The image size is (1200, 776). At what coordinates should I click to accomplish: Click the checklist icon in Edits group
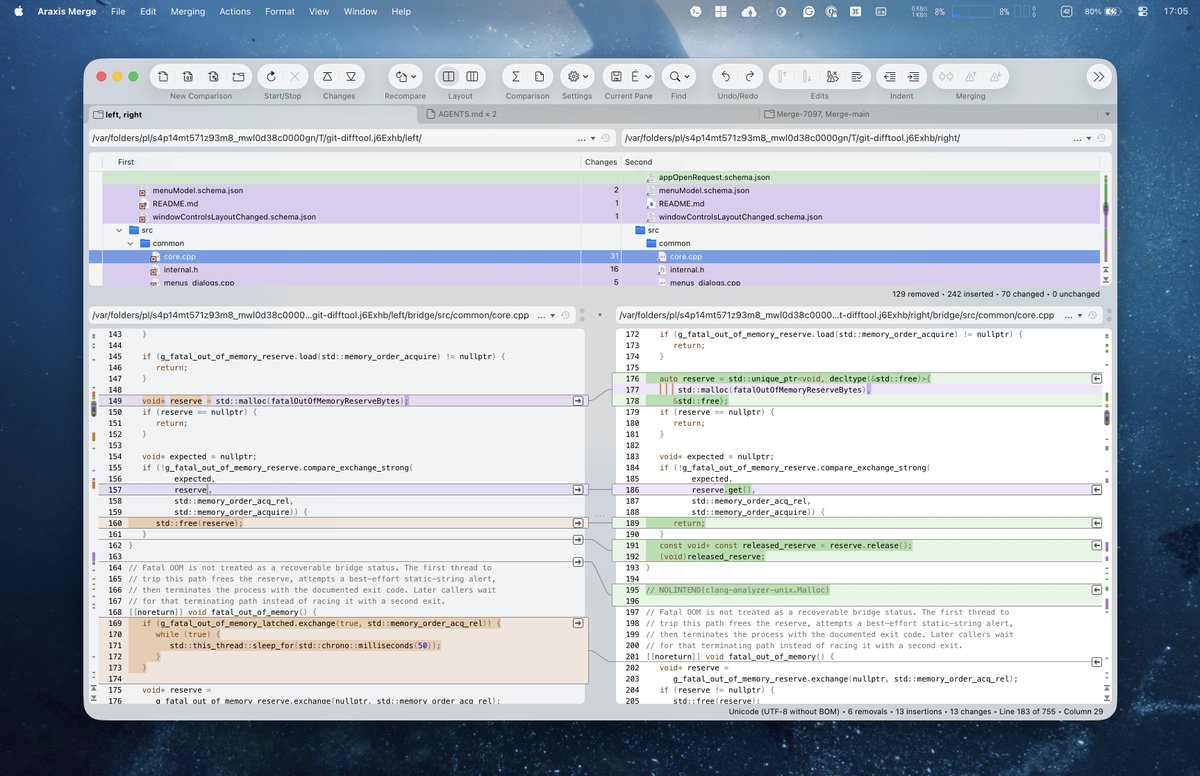coord(857,76)
